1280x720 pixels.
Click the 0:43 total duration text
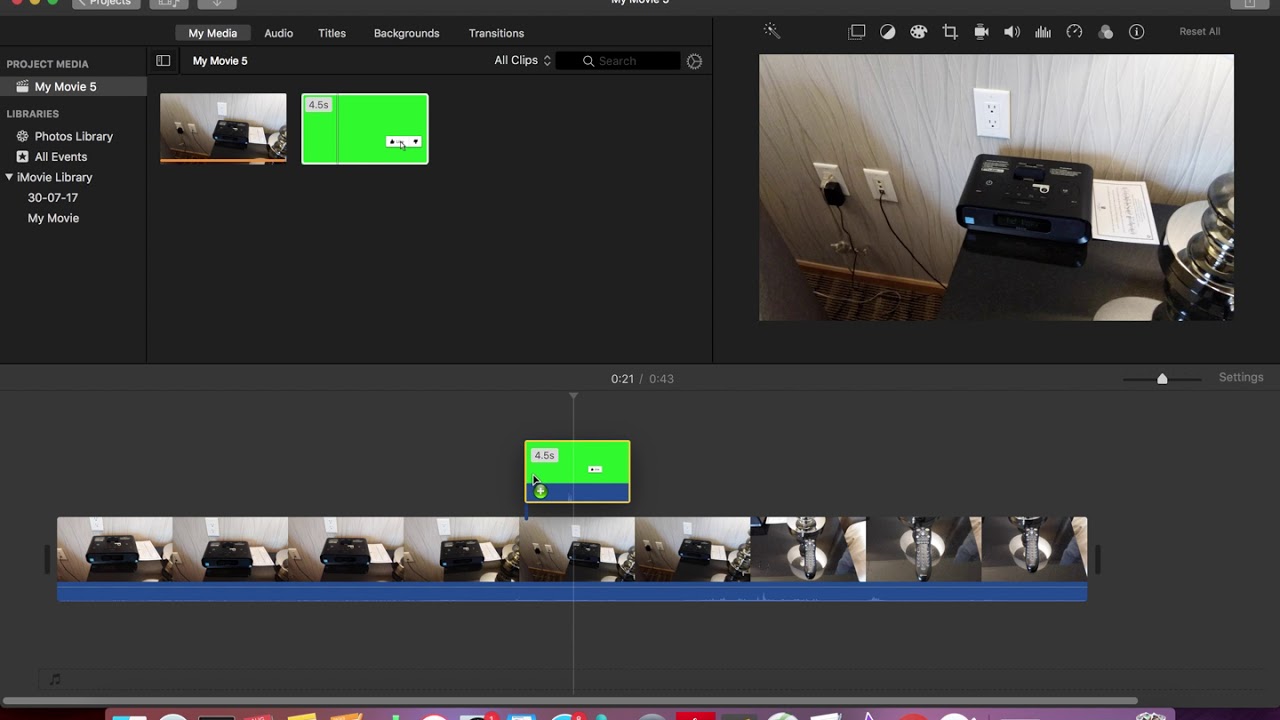click(x=661, y=379)
